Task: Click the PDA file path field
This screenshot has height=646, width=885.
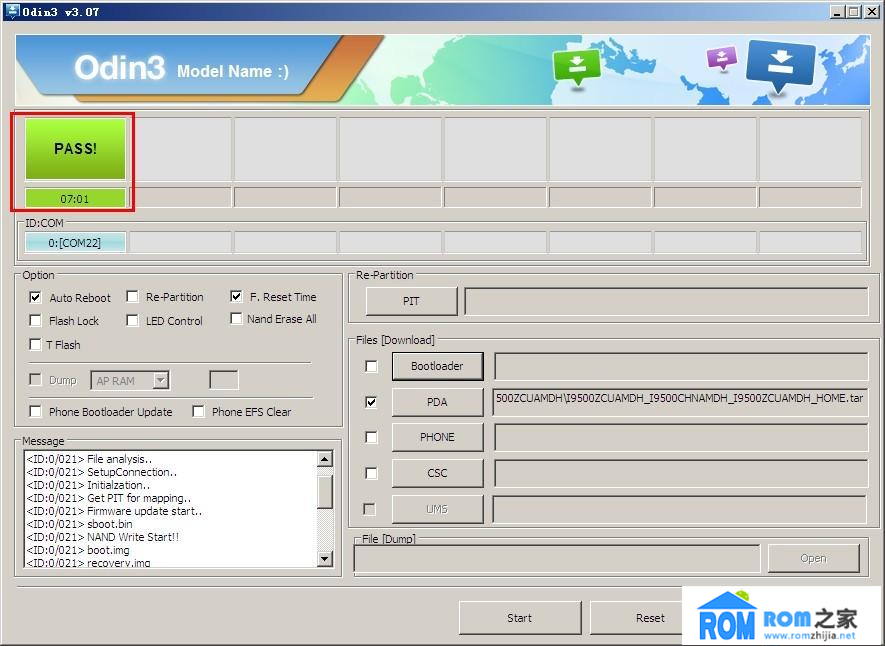Action: (x=681, y=402)
